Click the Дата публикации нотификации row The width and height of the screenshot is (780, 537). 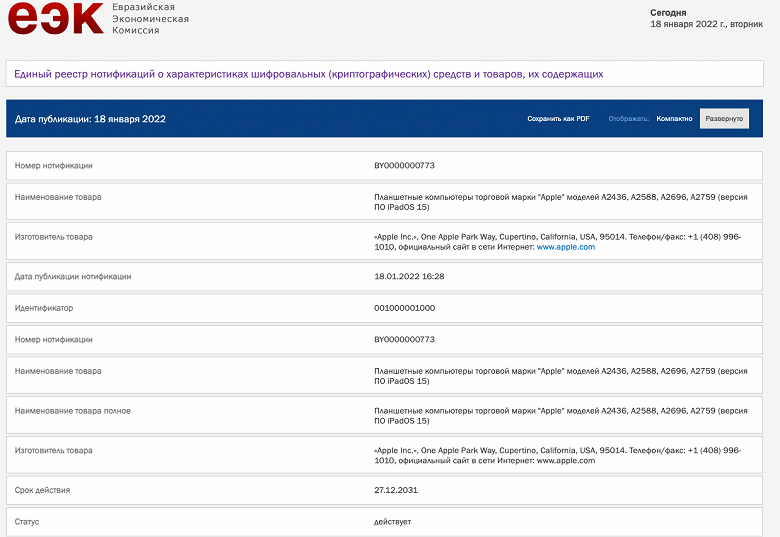384,276
